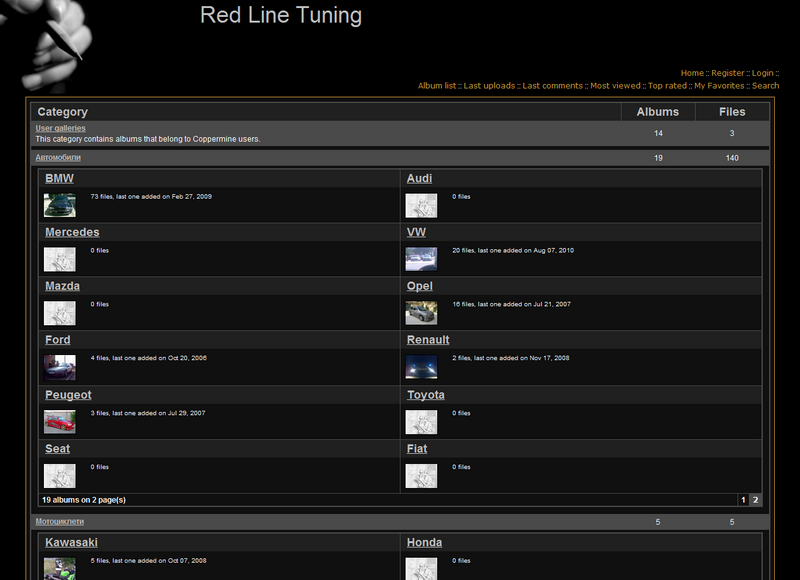Click the VW '20 files' info text
This screenshot has width=800, height=580.
[x=513, y=250]
